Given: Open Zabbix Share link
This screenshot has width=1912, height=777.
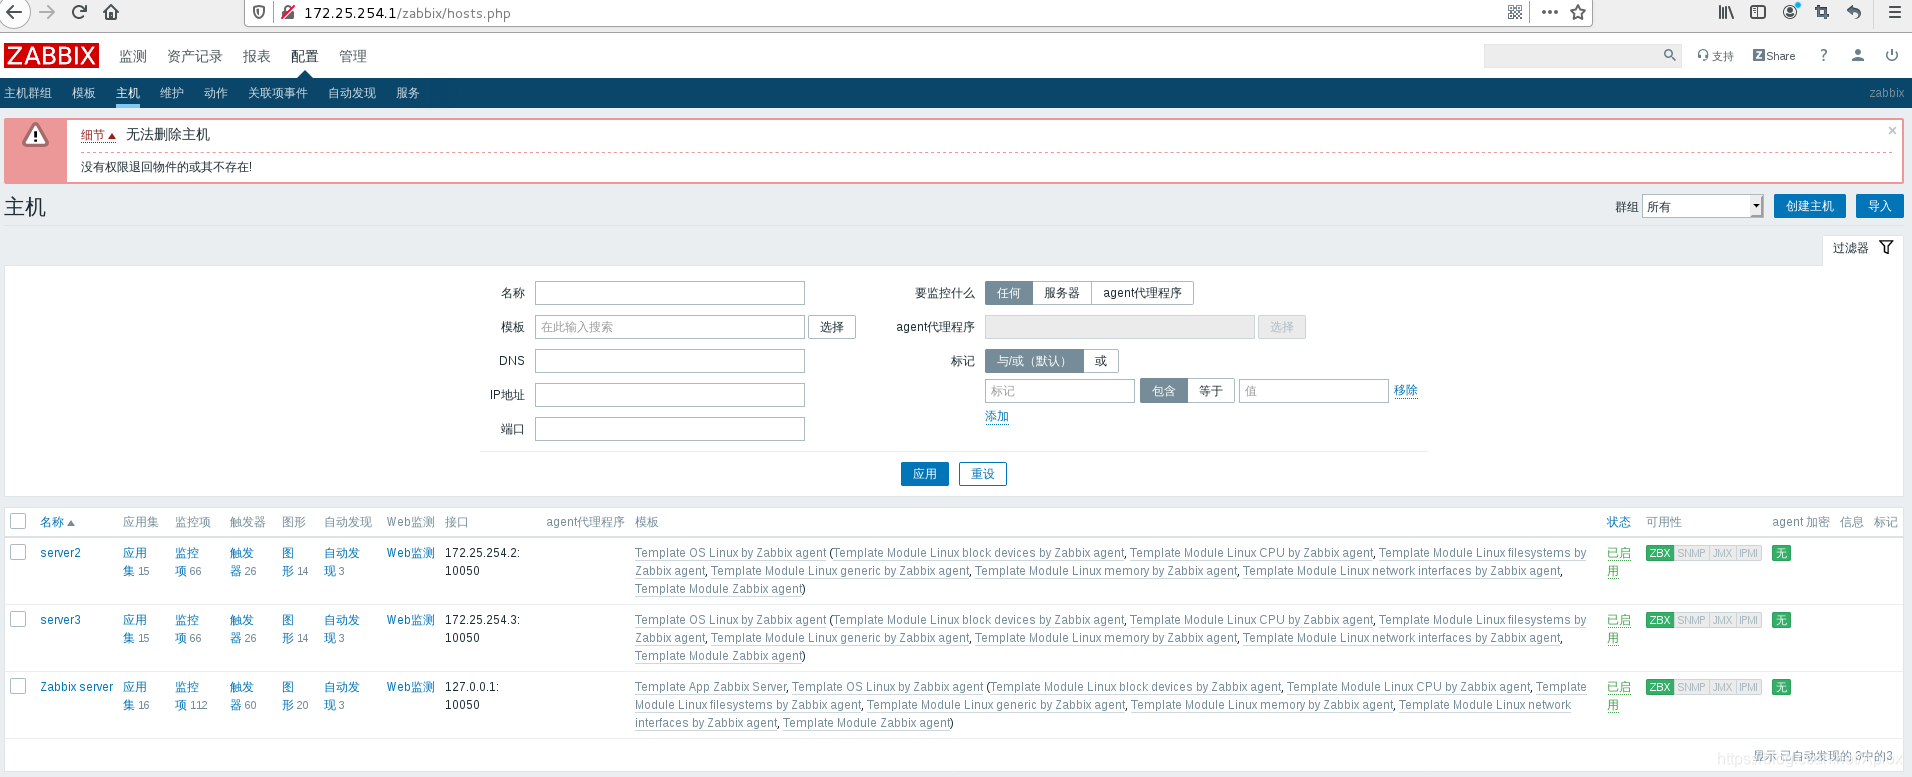Looking at the screenshot, I should 1774,56.
